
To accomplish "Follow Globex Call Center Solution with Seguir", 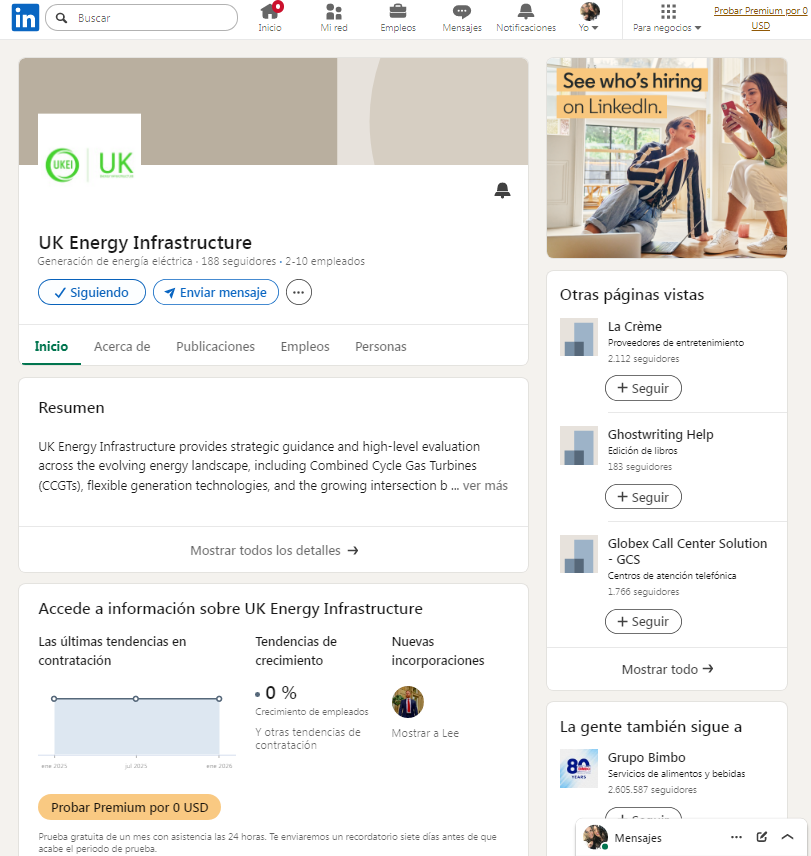I will pos(643,621).
